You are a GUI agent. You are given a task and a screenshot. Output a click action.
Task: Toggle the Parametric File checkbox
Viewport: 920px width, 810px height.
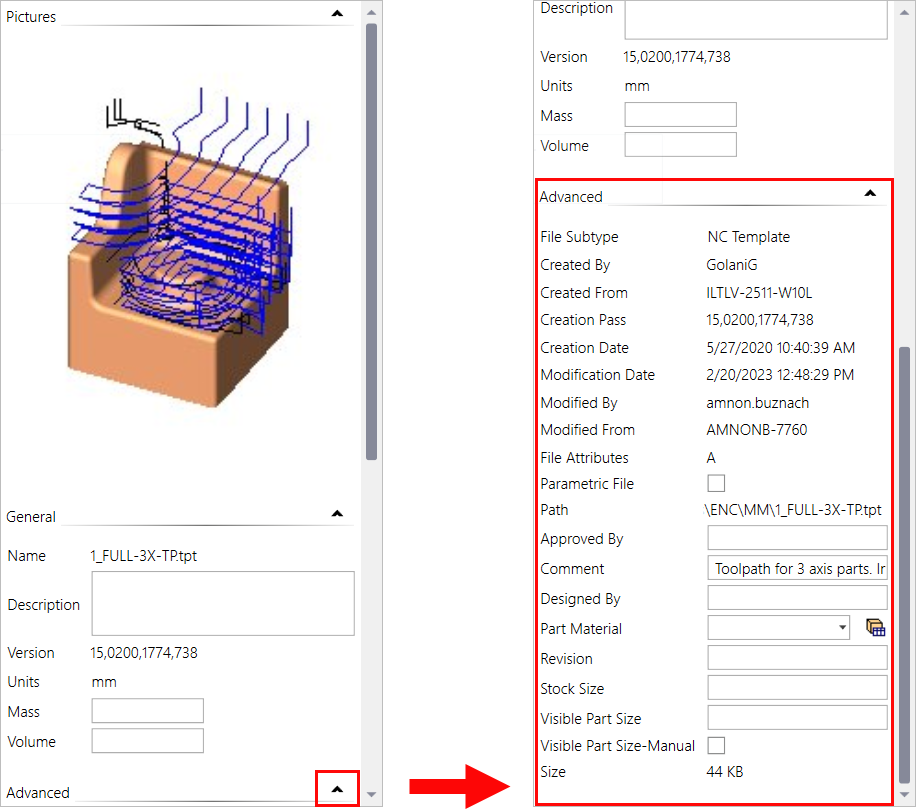point(716,483)
